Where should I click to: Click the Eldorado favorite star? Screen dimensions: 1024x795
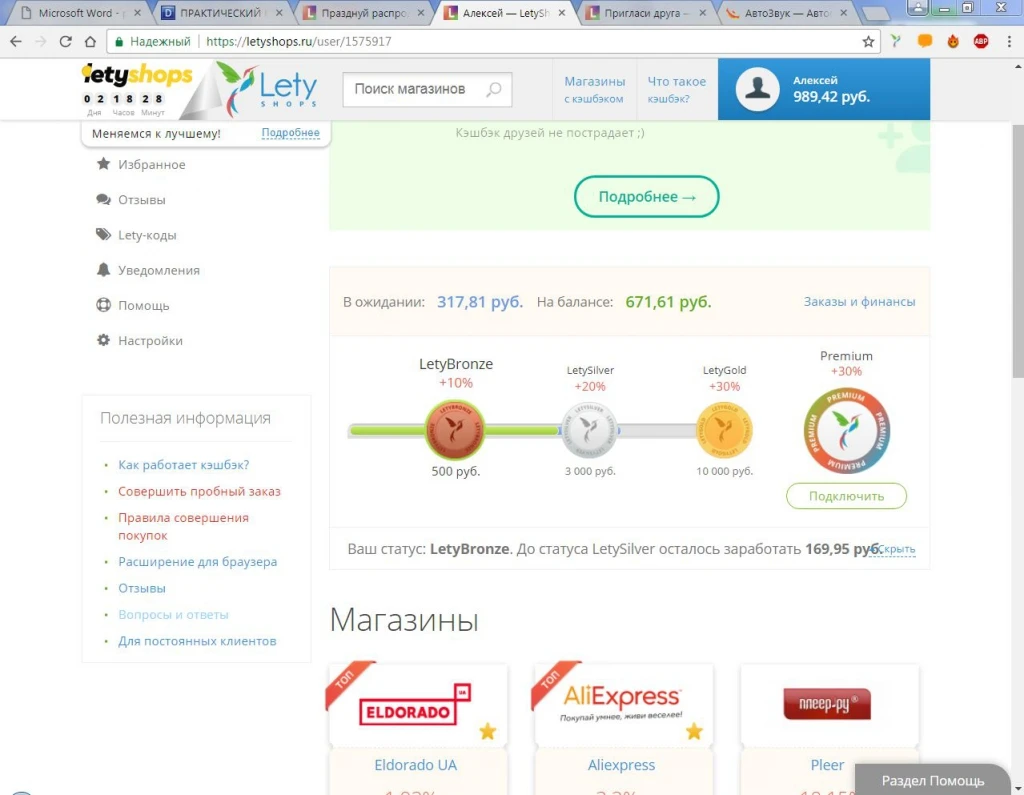(488, 731)
